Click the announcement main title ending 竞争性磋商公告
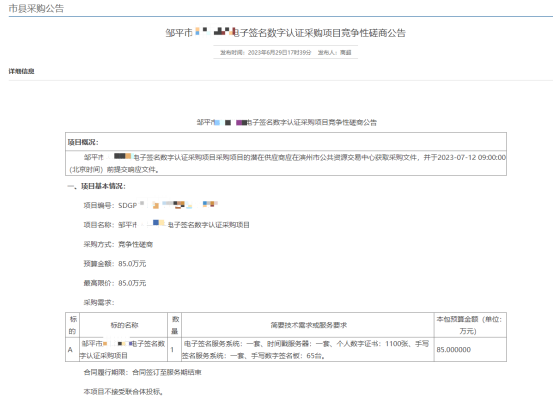This screenshot has width=553, height=403. coord(286,33)
